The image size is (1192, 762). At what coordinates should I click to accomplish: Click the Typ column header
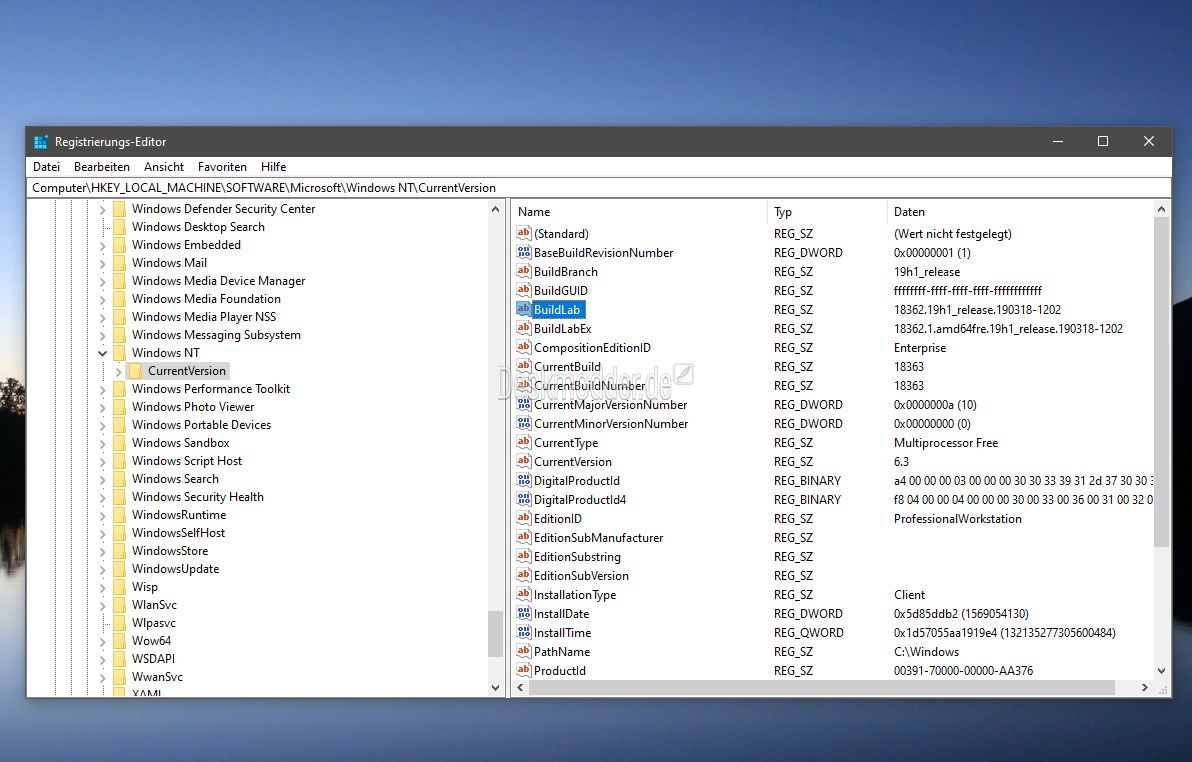pos(827,211)
